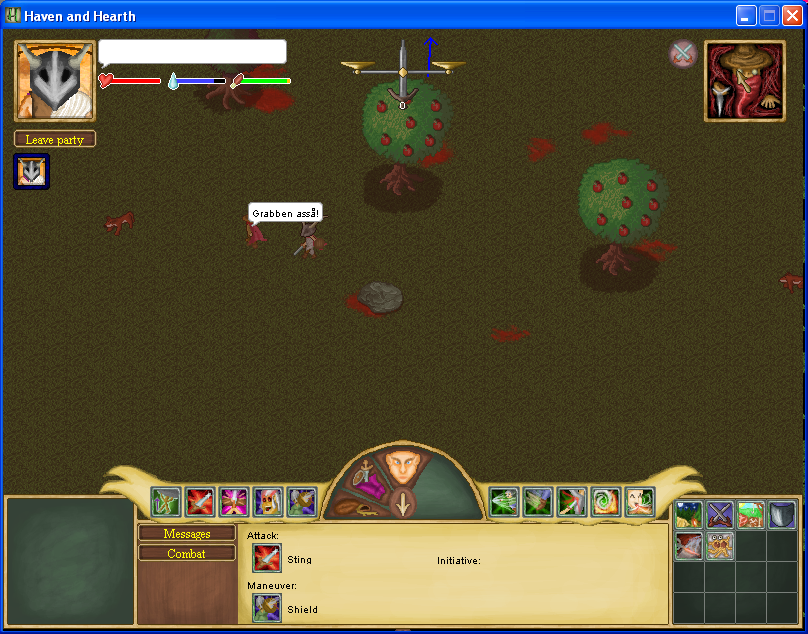Open the grey shield menu grid icon

[782, 515]
